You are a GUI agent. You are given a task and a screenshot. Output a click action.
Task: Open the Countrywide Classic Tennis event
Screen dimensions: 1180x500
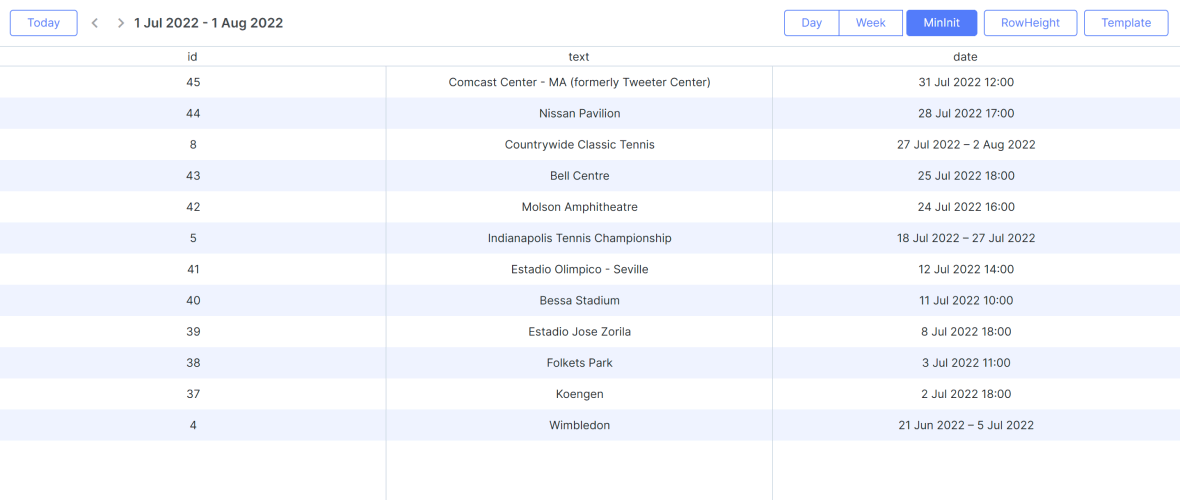click(x=579, y=144)
